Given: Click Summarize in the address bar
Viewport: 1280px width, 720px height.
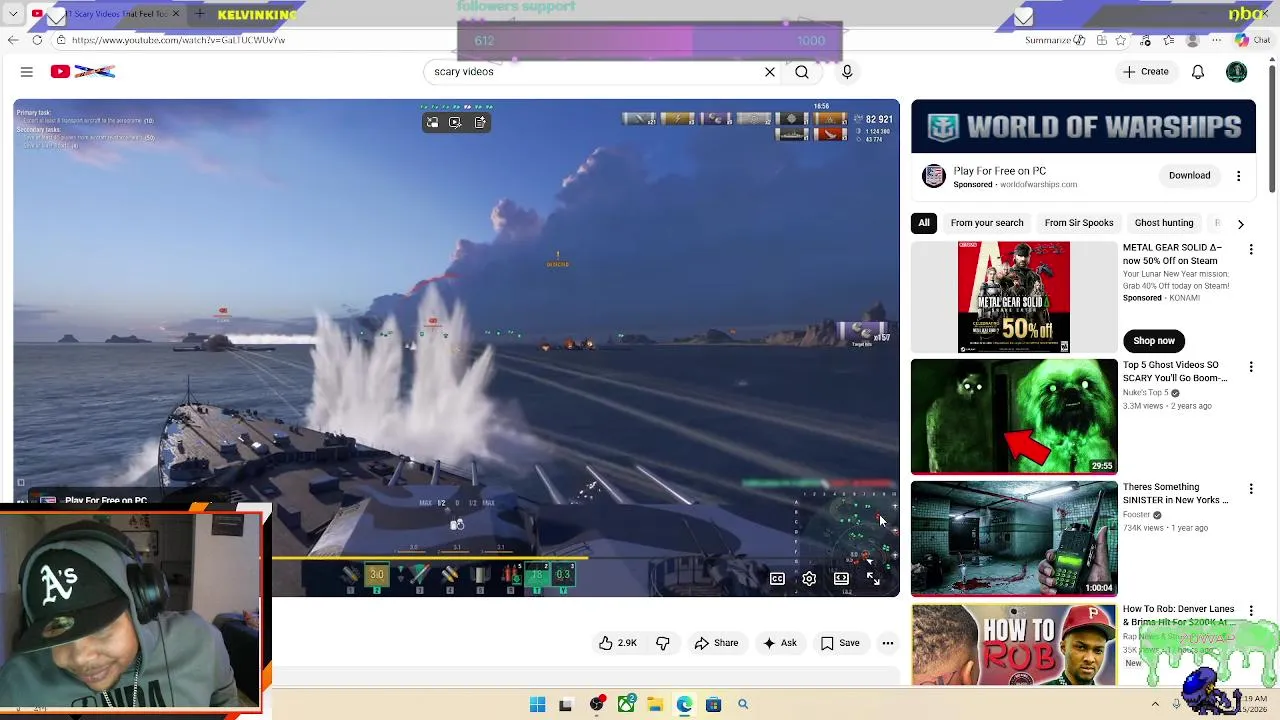Looking at the screenshot, I should [1055, 40].
